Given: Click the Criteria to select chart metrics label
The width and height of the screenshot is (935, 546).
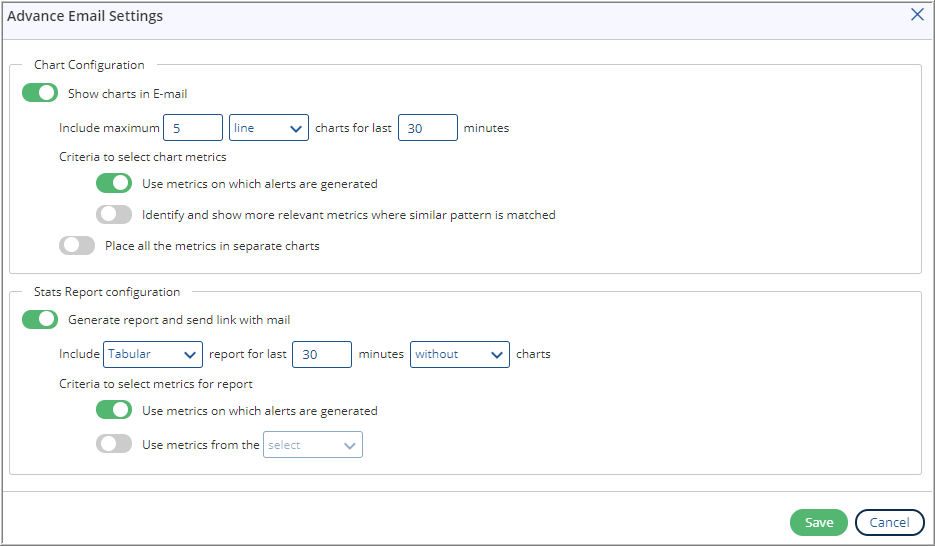Looking at the screenshot, I should [x=143, y=157].
